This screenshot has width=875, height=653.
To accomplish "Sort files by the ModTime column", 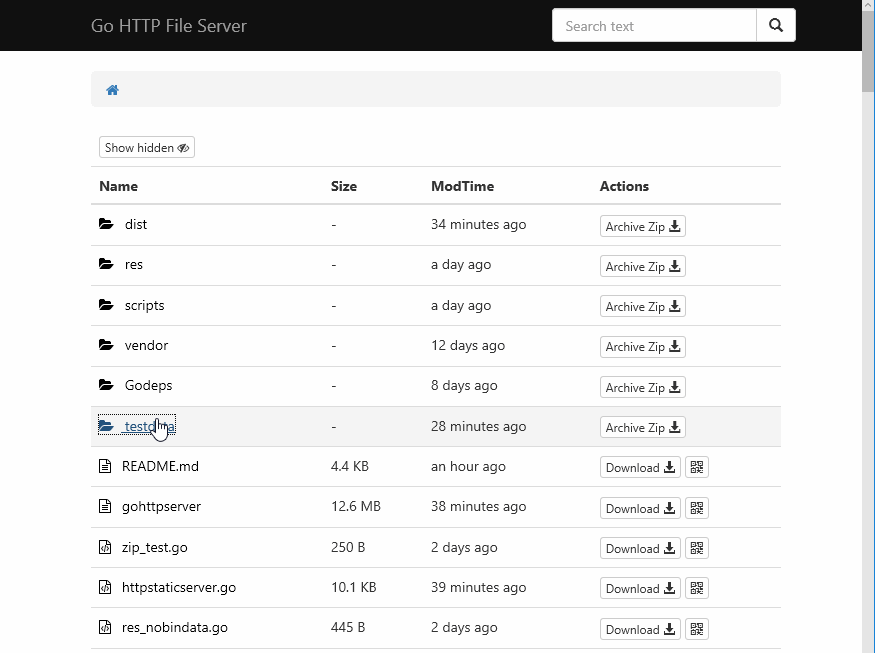I will [x=462, y=186].
